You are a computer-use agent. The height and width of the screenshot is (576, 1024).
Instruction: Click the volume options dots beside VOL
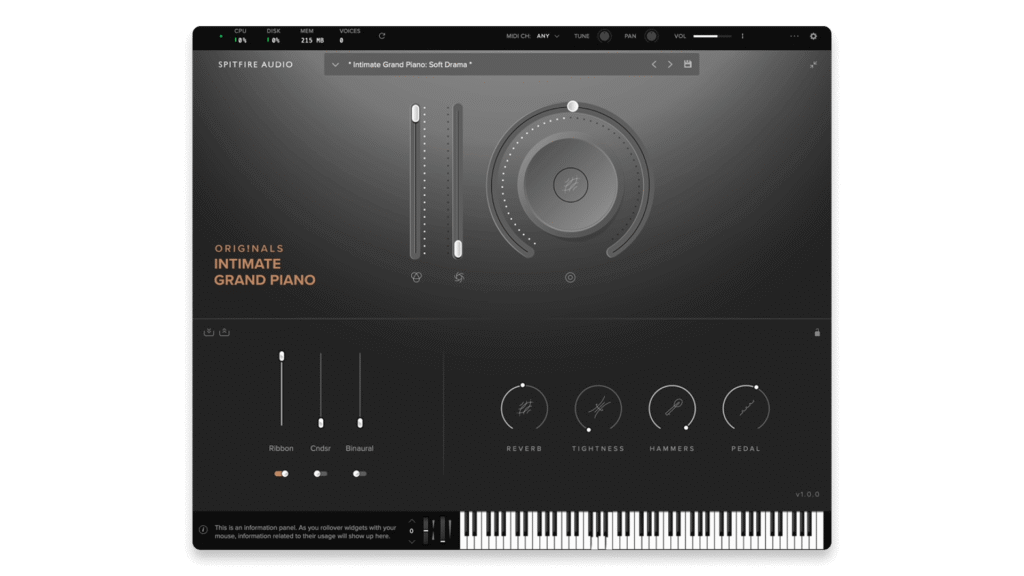point(743,36)
